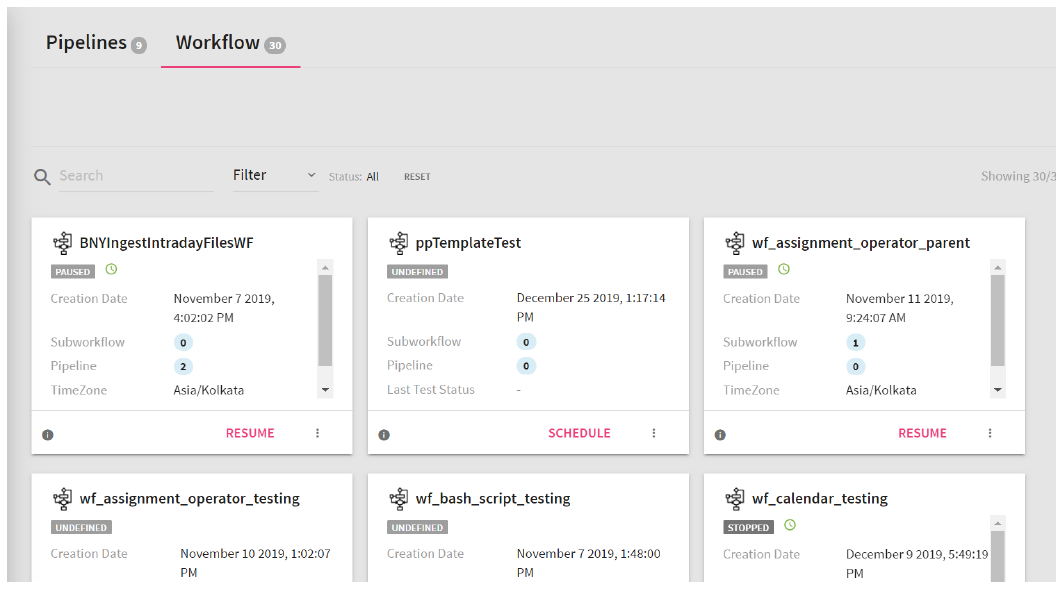Click the clock icon next to STOPPED badge
The width and height of the screenshot is (1056, 590).
[790, 525]
